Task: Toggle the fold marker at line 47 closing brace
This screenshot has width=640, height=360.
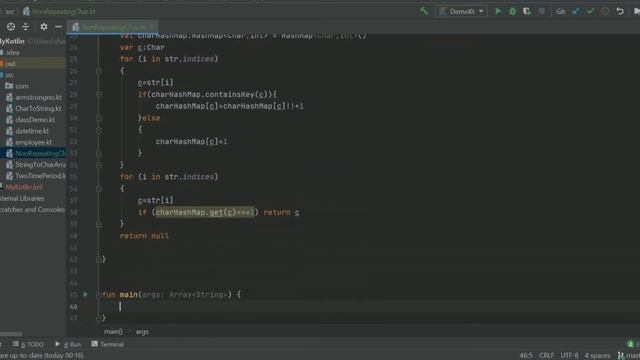Action: click(99, 318)
